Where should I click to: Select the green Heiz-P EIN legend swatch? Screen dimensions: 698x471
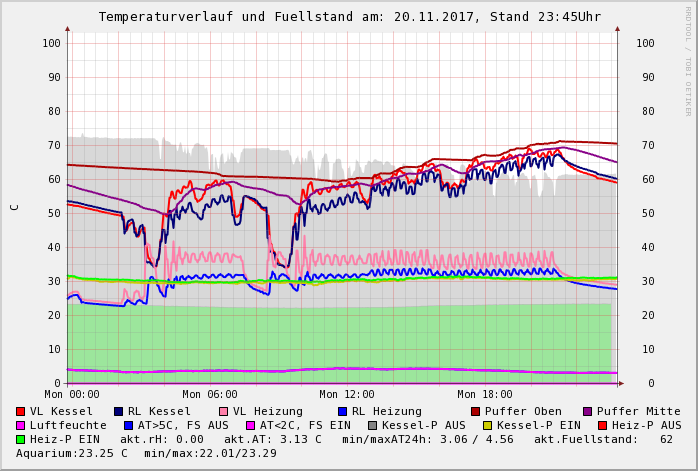click(x=21, y=439)
